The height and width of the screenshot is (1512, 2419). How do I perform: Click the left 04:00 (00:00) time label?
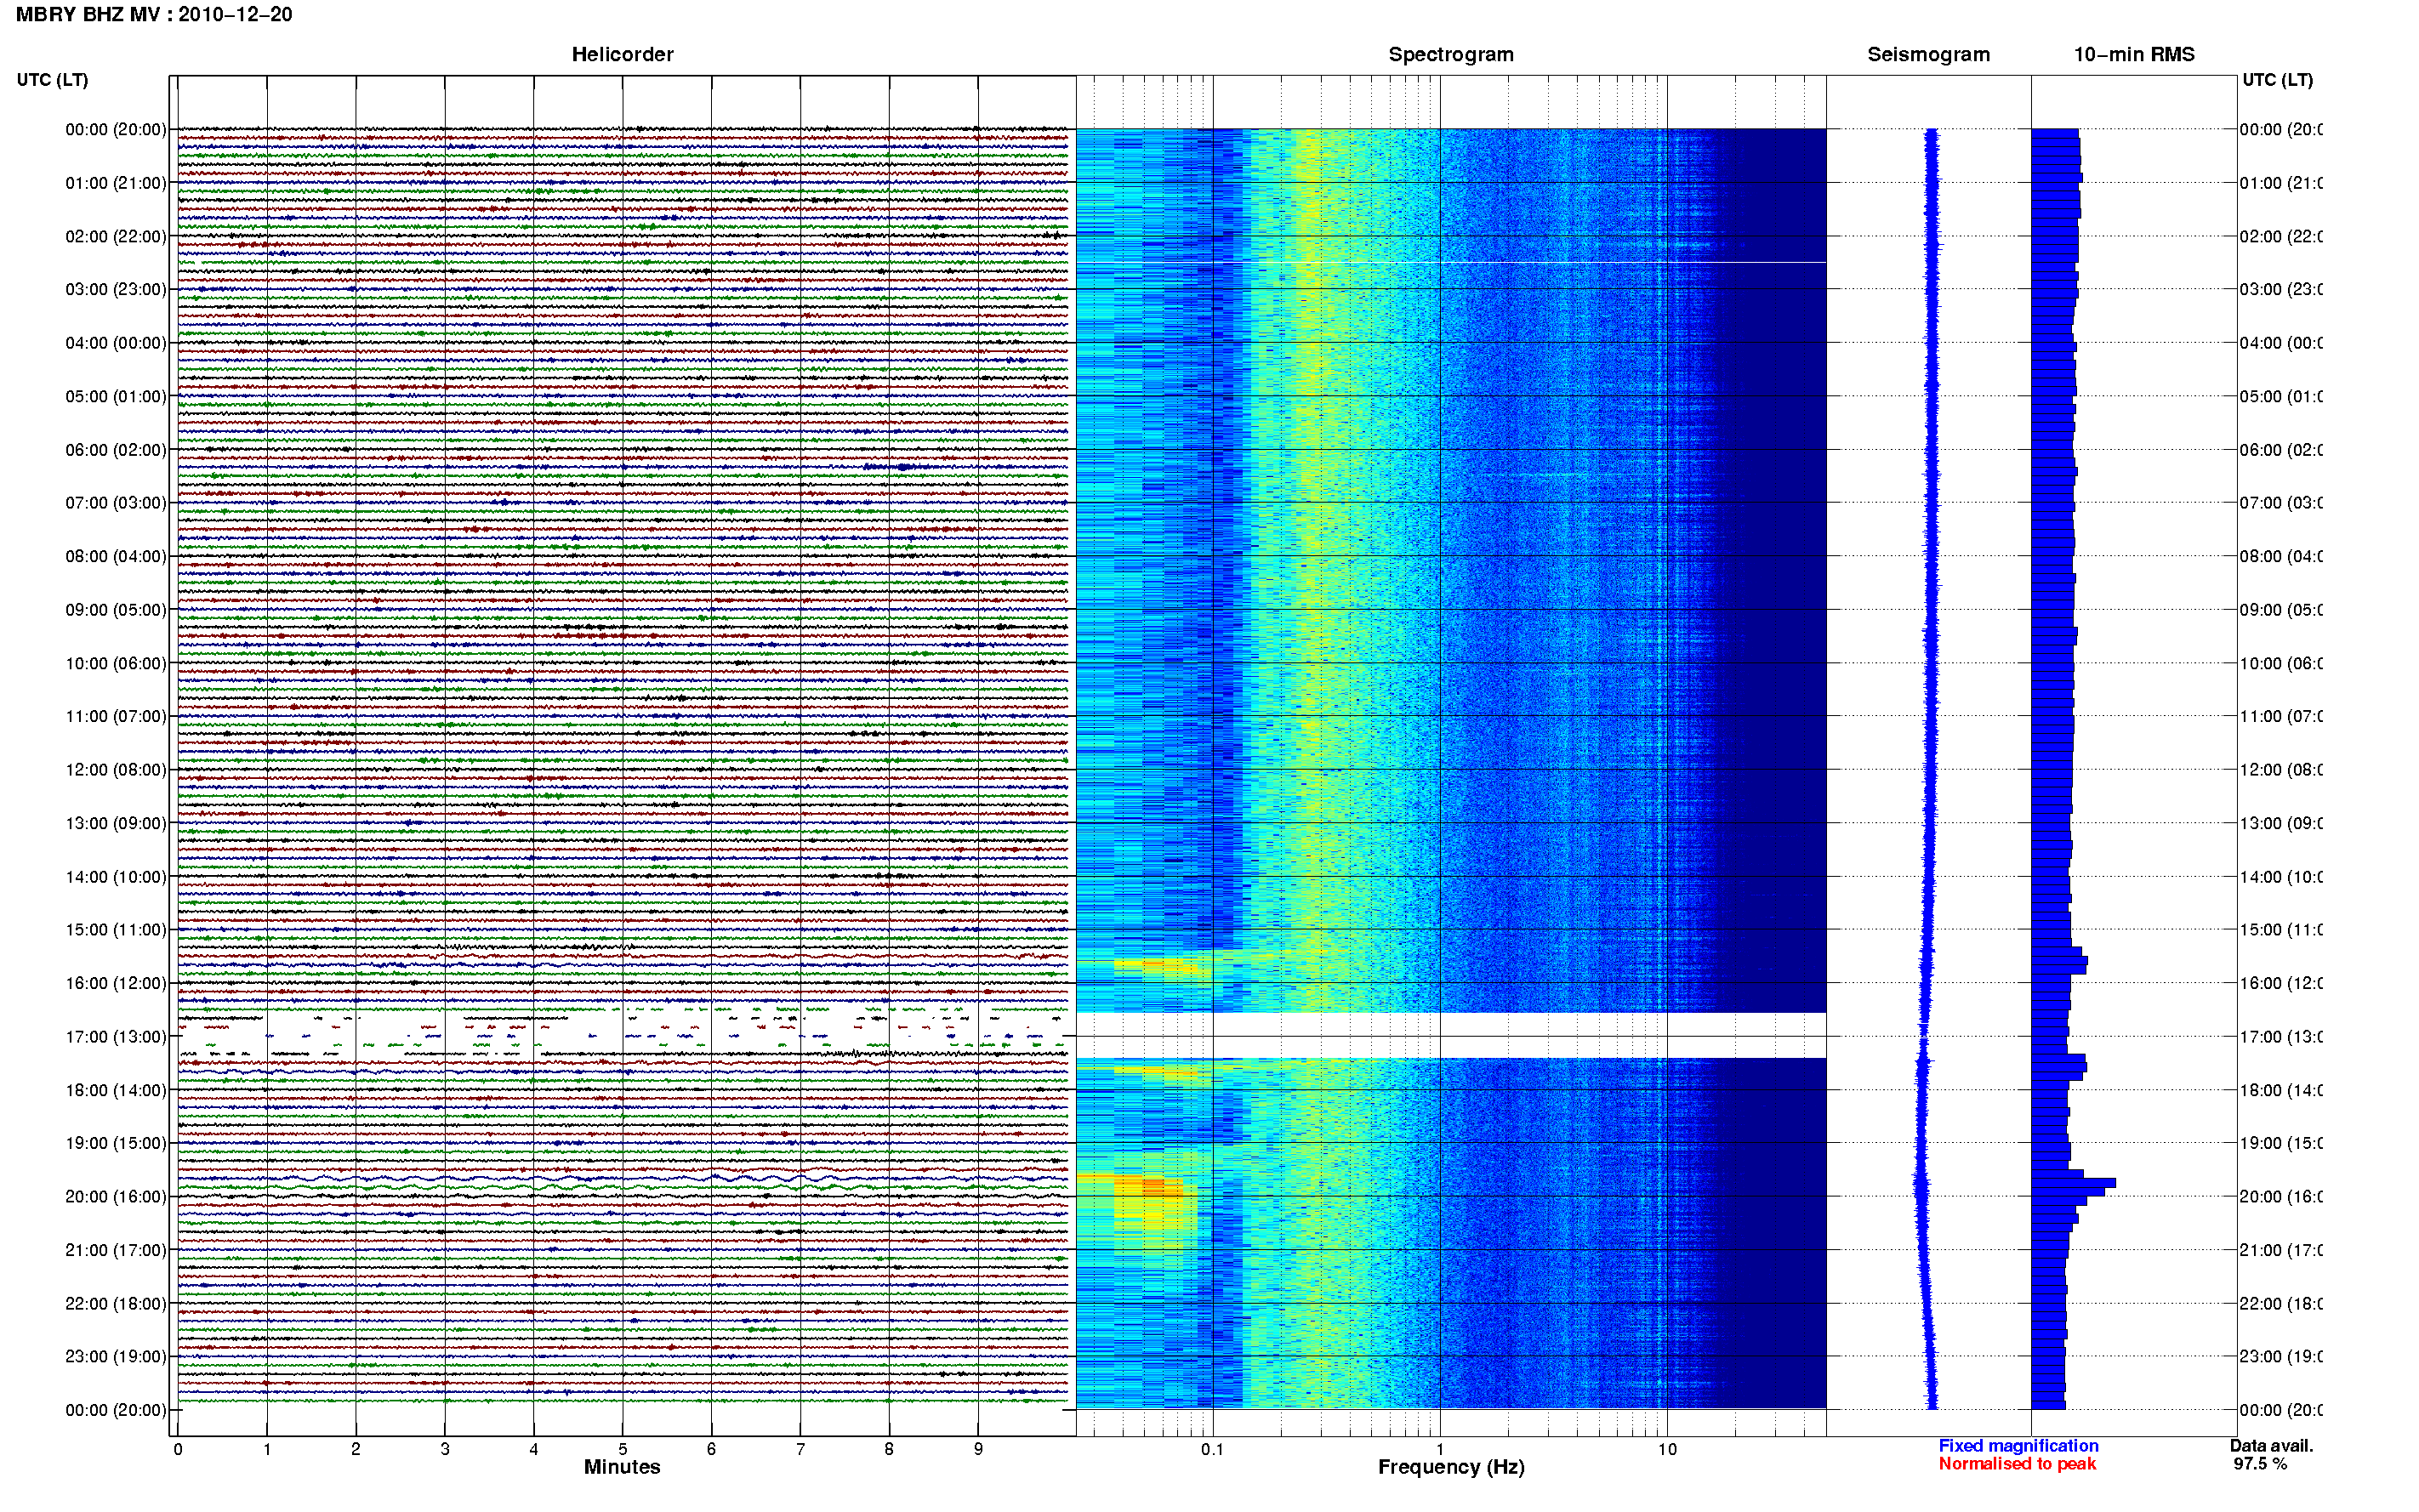tap(116, 343)
